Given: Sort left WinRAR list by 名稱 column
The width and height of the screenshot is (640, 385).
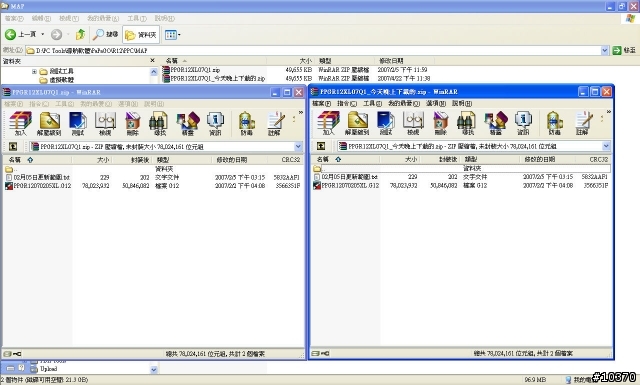Looking at the screenshot, I should tap(37, 160).
